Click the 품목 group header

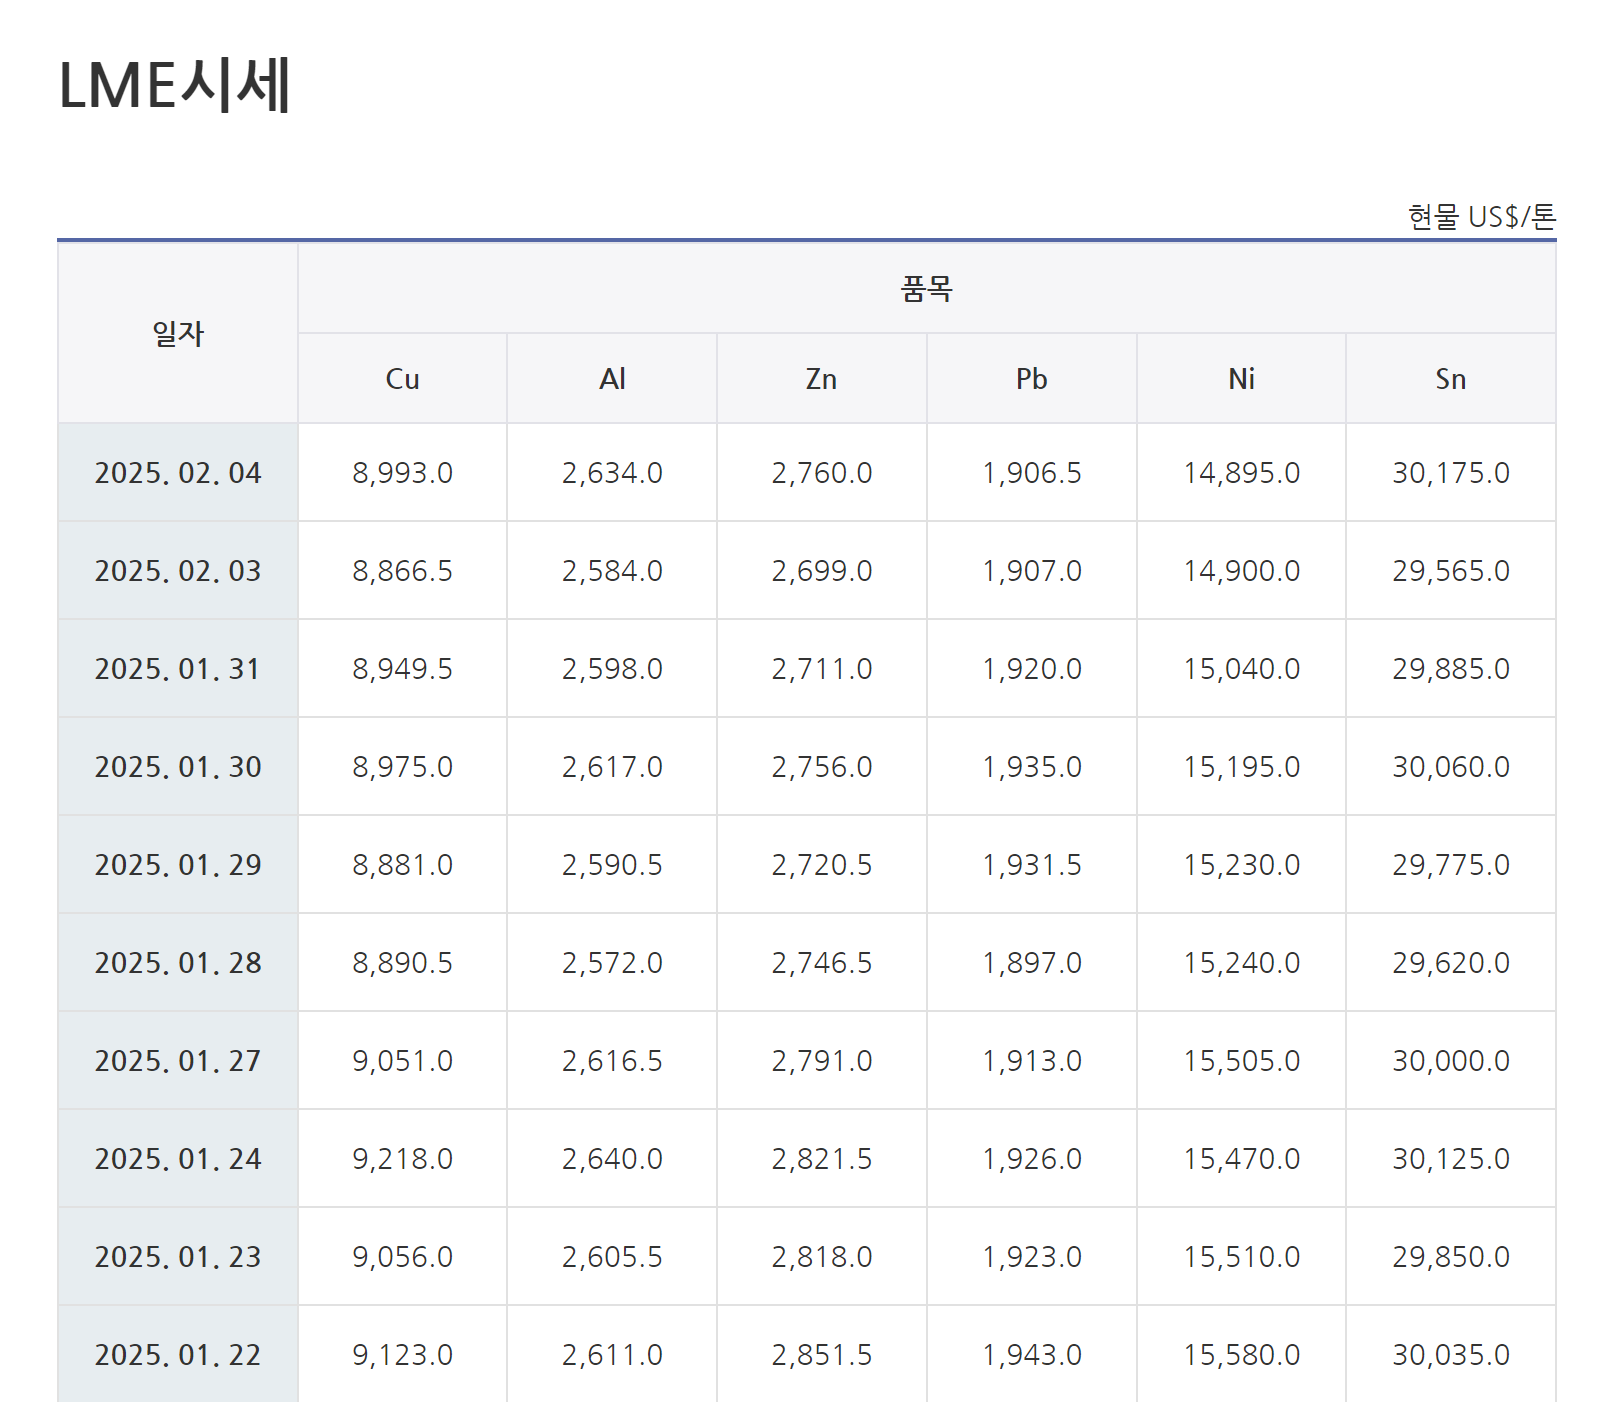pyautogui.click(x=926, y=289)
